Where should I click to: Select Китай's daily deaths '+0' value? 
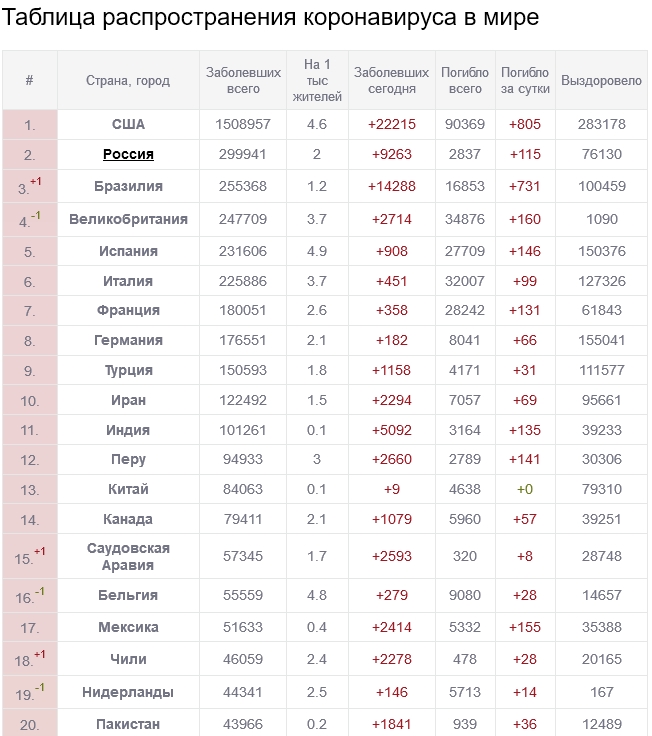[525, 489]
